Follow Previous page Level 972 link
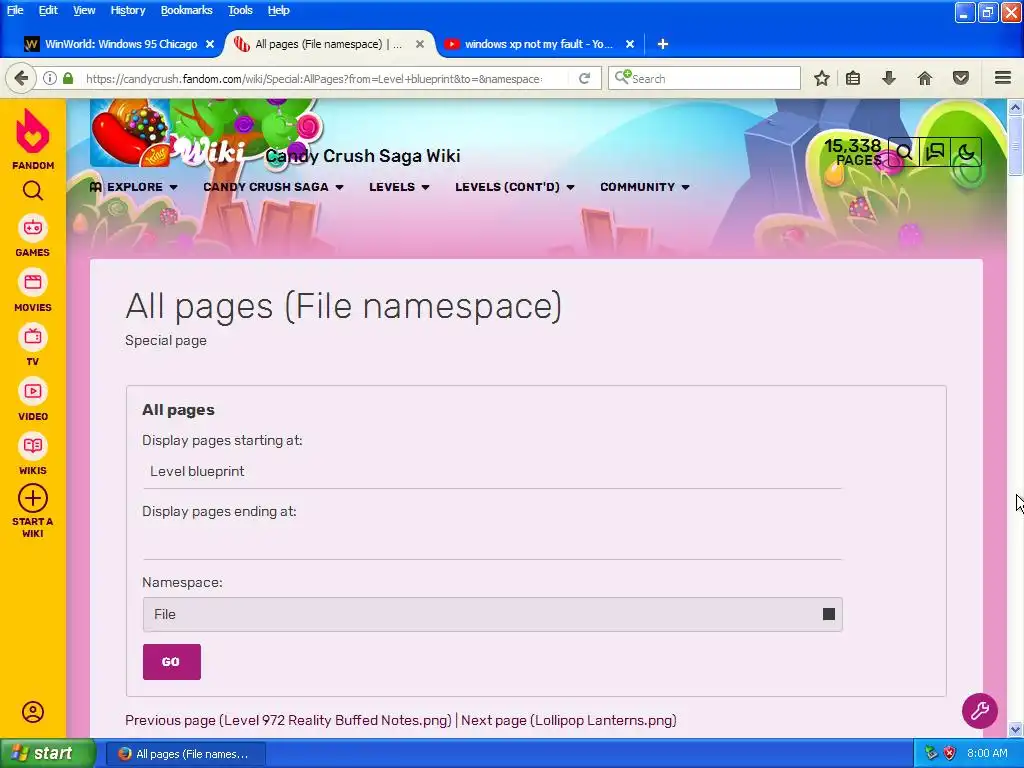Image resolution: width=1024 pixels, height=768 pixels. pos(288,720)
